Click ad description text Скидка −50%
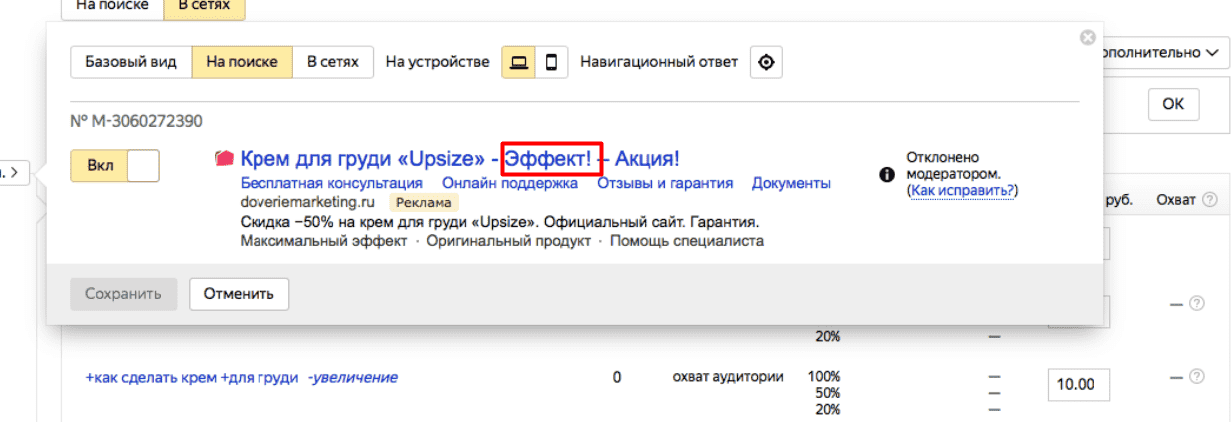Image resolution: width=1232 pixels, height=422 pixels. (500, 221)
